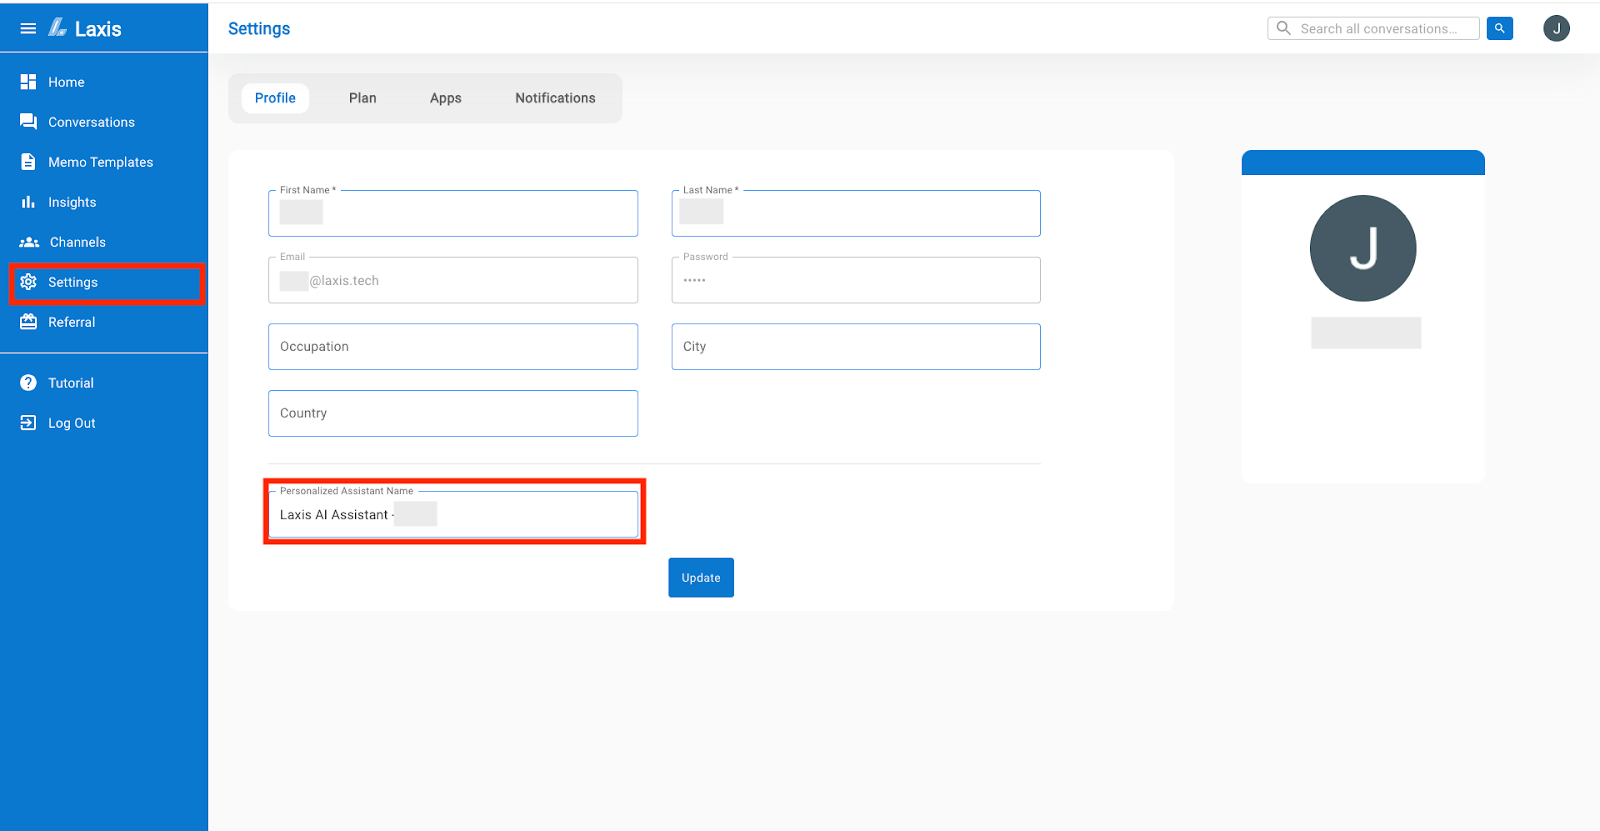1600x831 pixels.
Task: Switch to the Profile tab
Action: [x=275, y=98]
